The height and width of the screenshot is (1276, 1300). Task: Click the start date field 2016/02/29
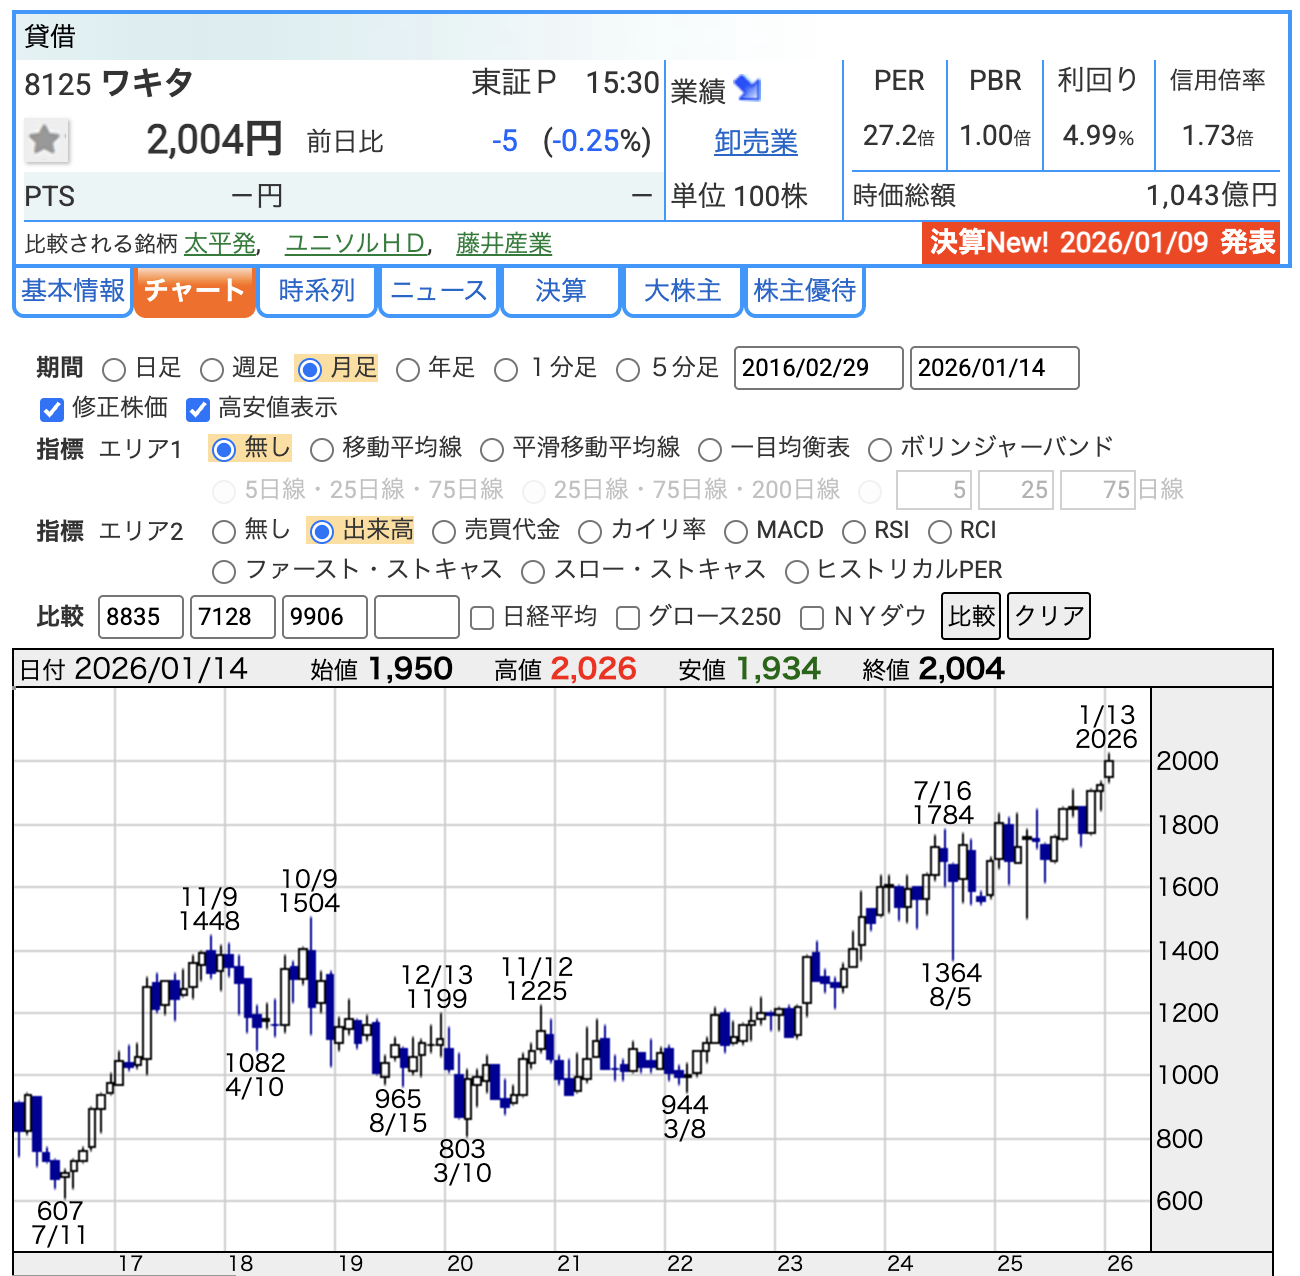(818, 368)
